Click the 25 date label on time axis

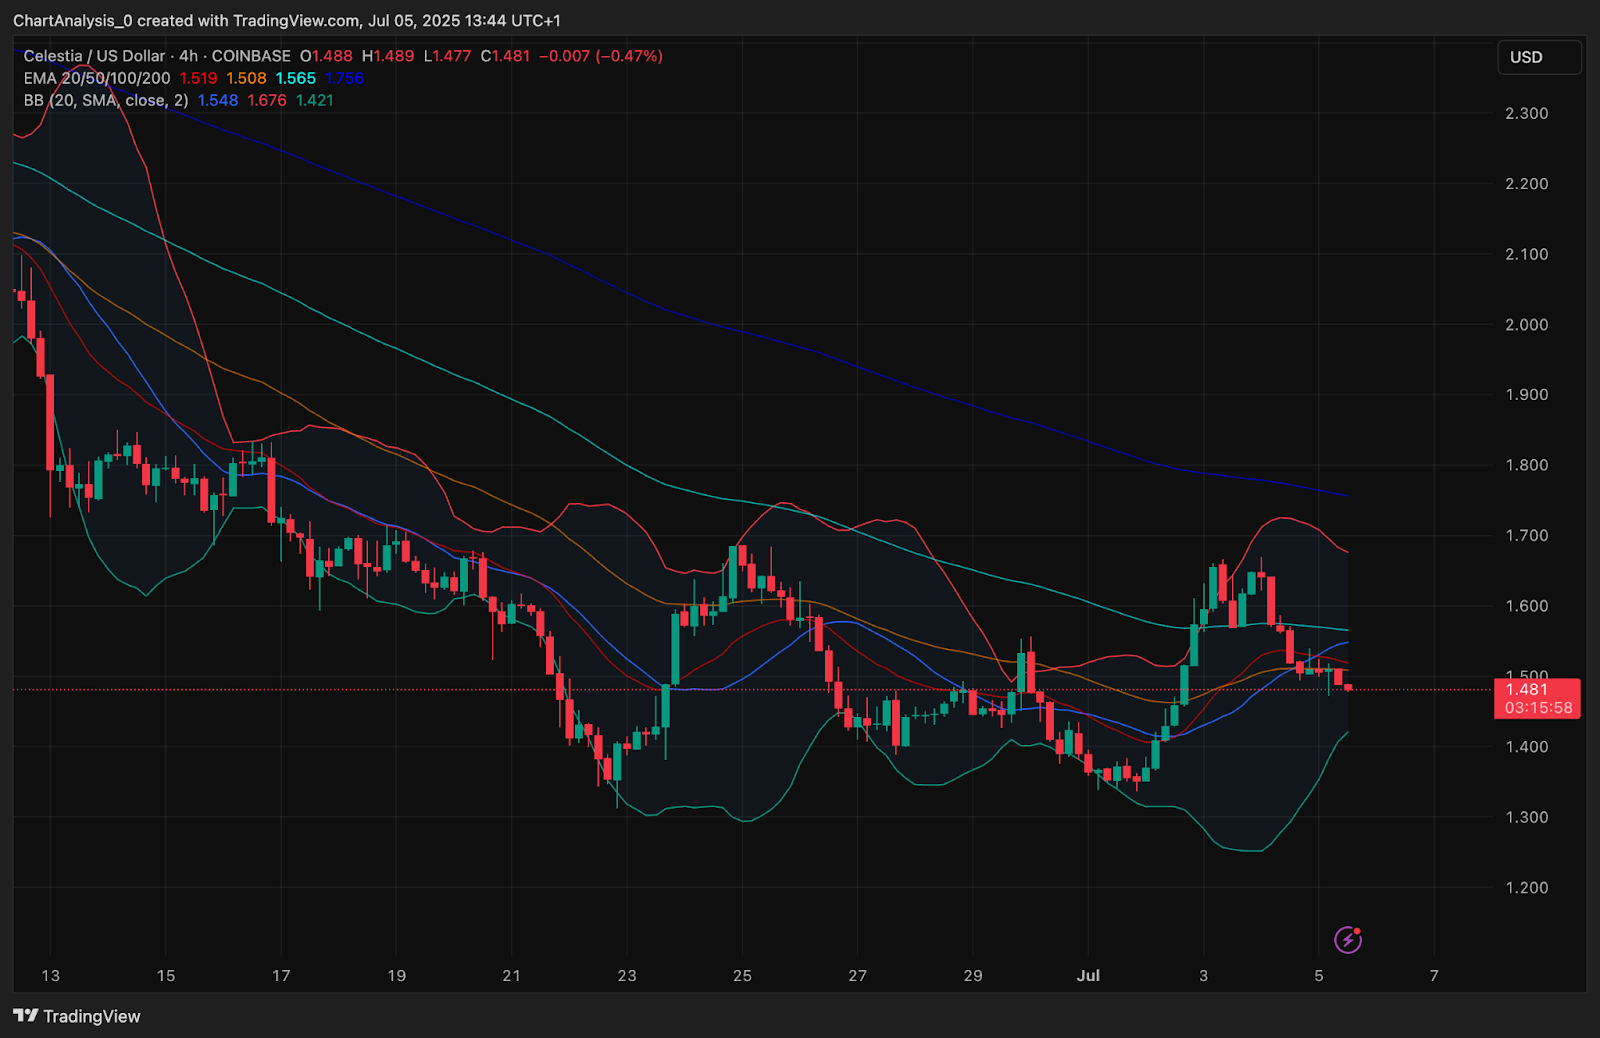click(x=742, y=975)
